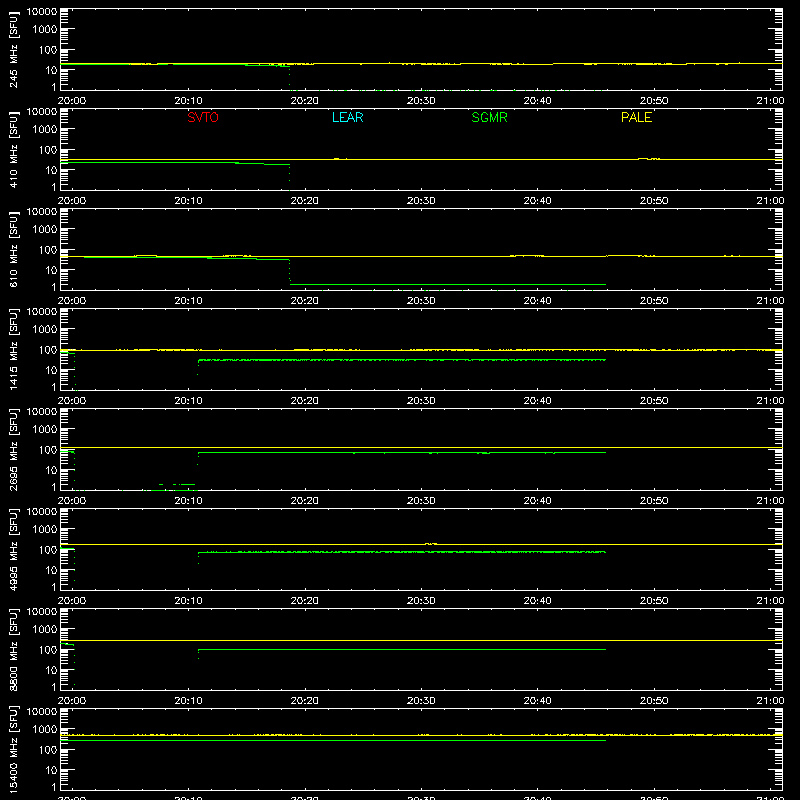This screenshot has height=800, width=800.
Task: Click the 20:50 time label under the 2695 MHz plot
Action: 654,501
